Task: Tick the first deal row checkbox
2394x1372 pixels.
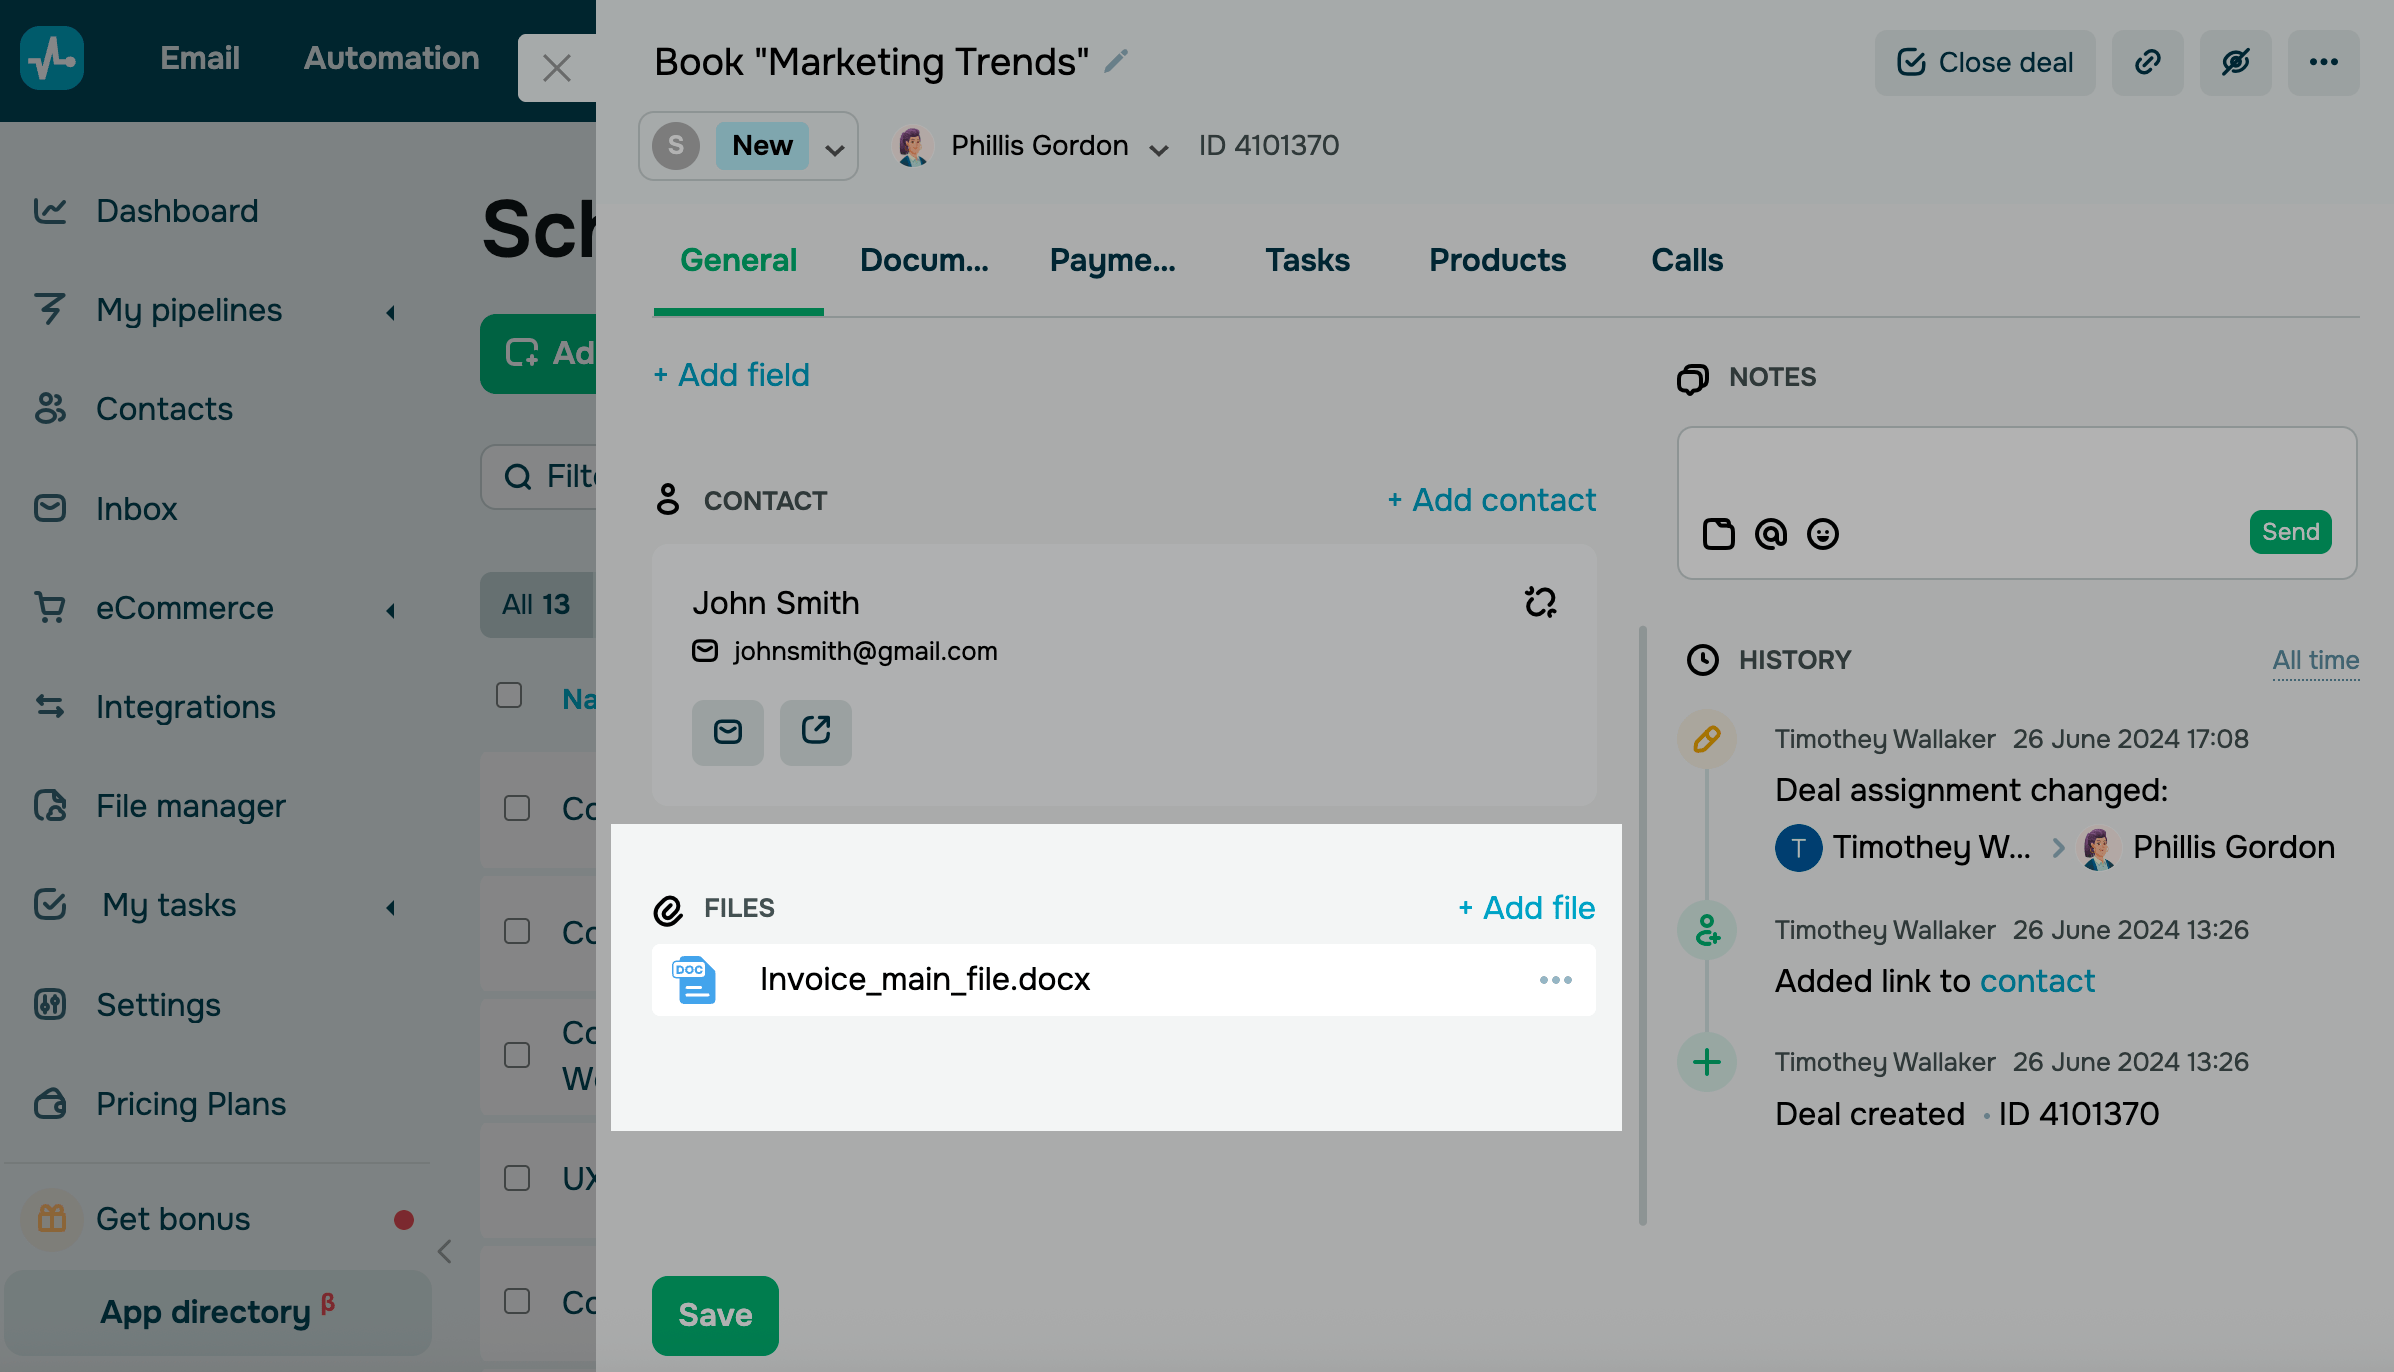Action: [517, 808]
